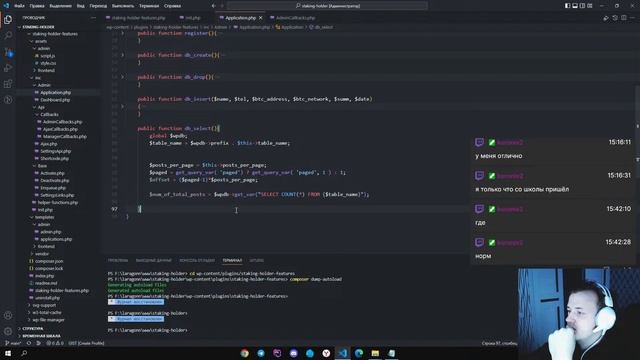Open Dashboard.php in the explorer

click(x=55, y=100)
